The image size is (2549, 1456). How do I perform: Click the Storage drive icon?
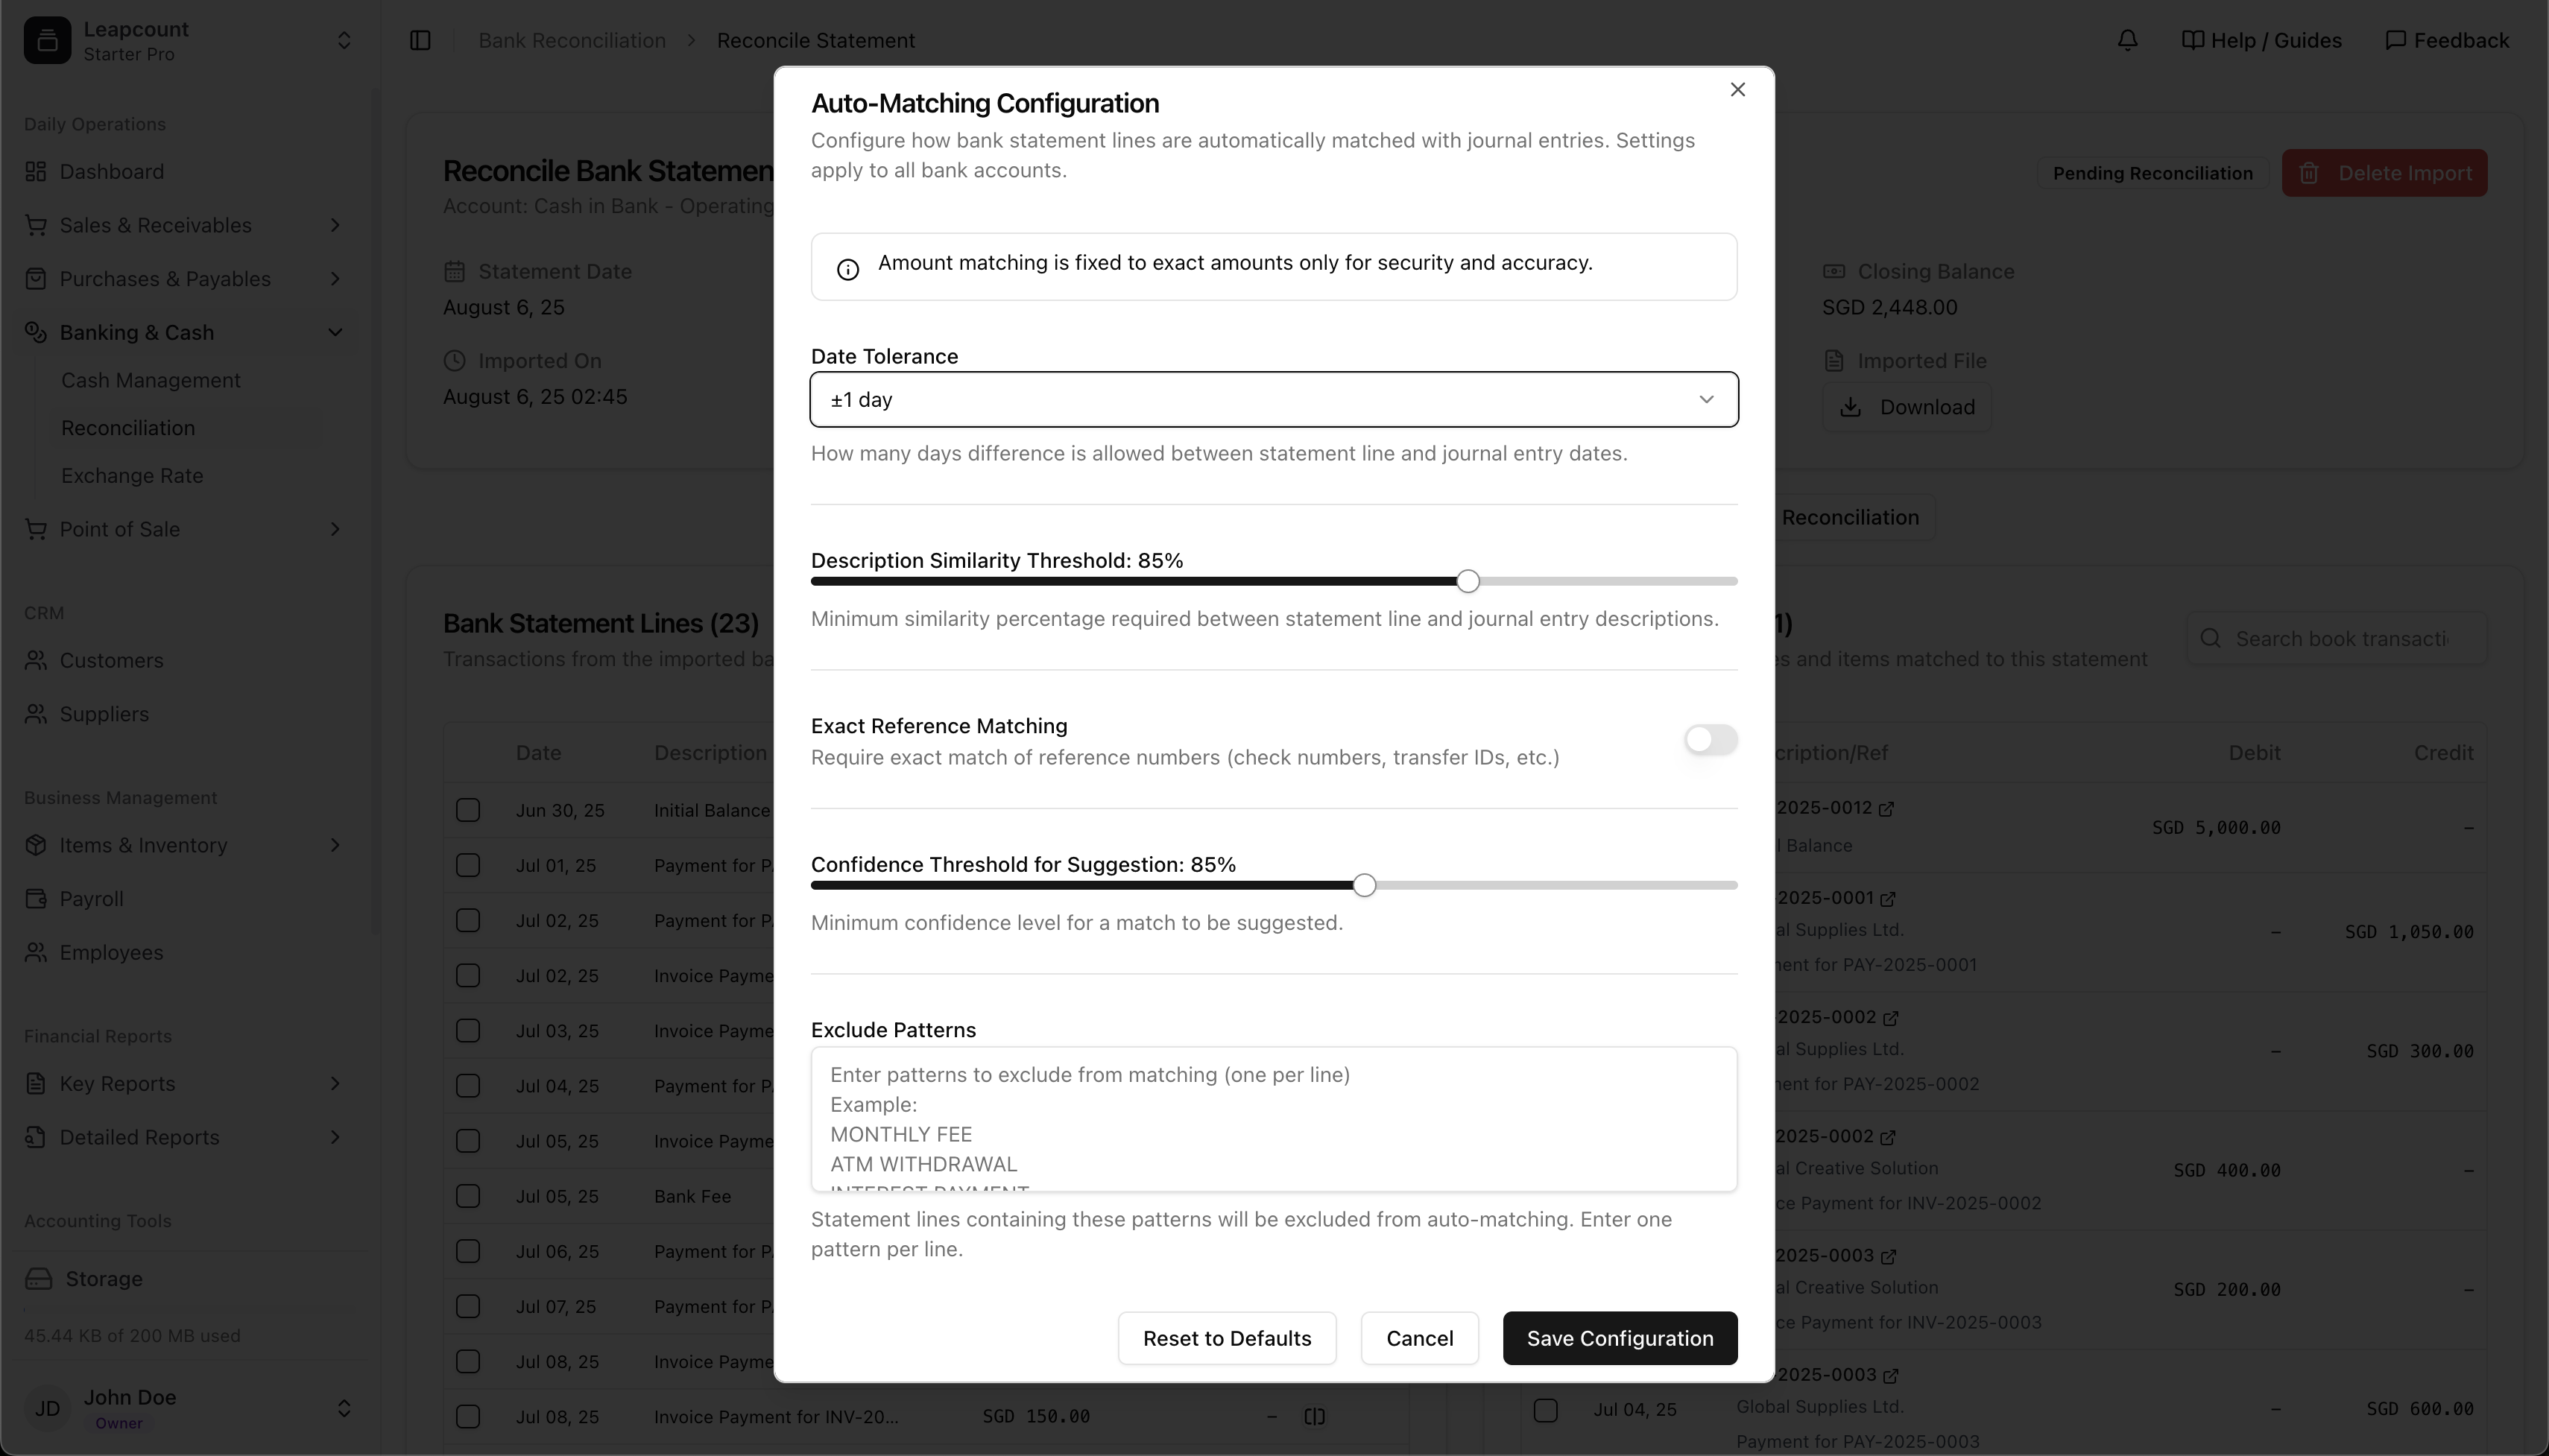[x=39, y=1279]
